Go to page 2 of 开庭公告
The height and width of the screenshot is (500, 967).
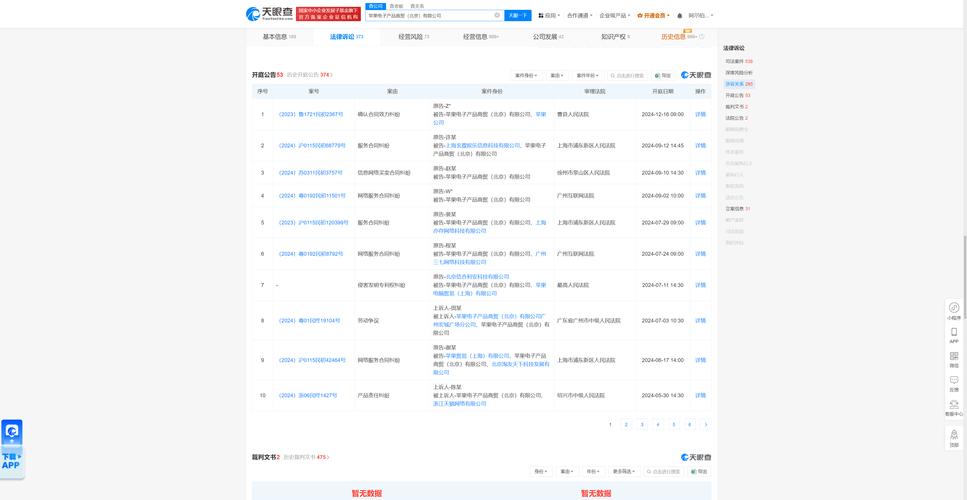coord(626,425)
